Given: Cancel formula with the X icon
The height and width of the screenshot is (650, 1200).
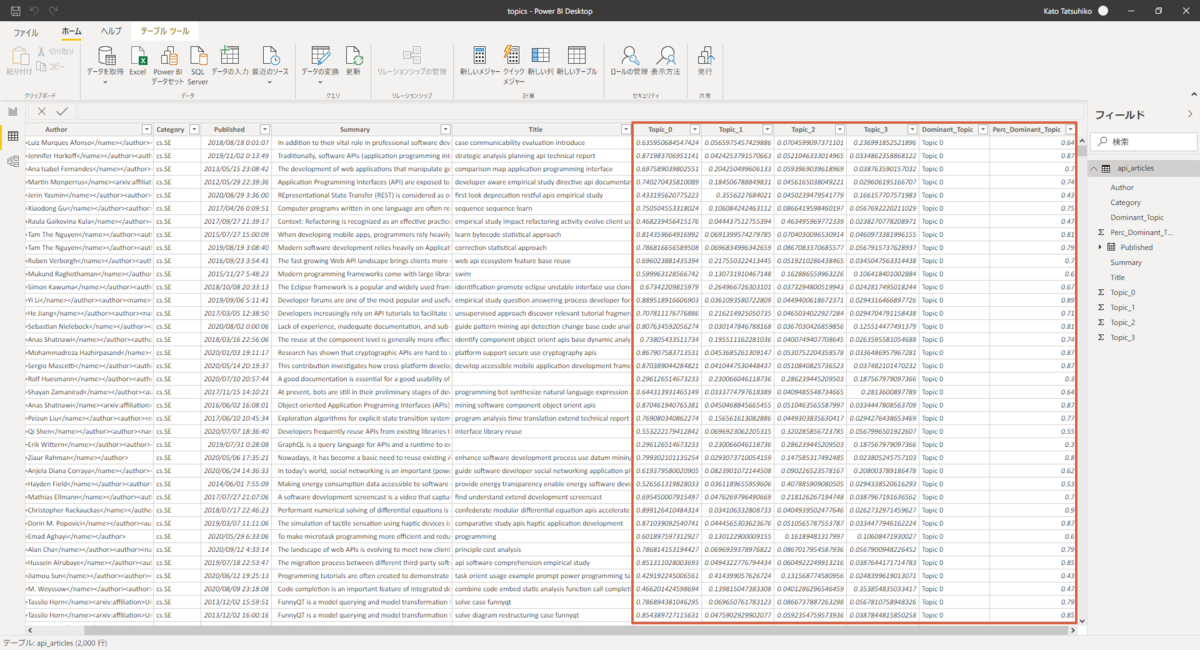Looking at the screenshot, I should [x=42, y=111].
